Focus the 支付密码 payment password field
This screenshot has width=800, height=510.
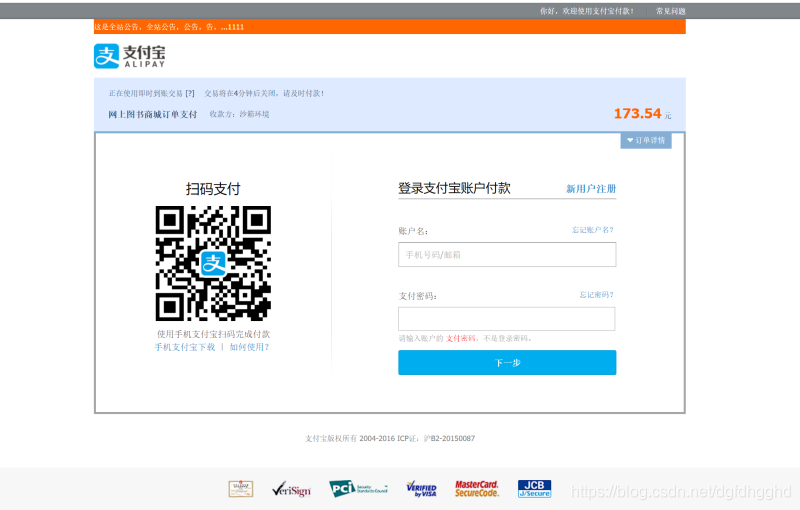coord(507,319)
